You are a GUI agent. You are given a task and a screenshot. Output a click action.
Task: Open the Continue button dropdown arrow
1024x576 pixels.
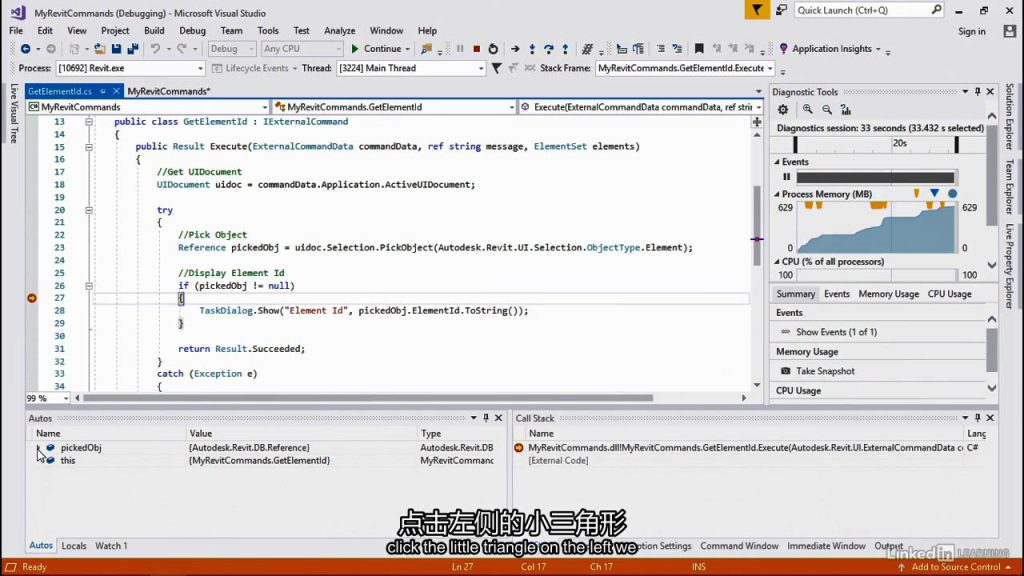coord(408,49)
